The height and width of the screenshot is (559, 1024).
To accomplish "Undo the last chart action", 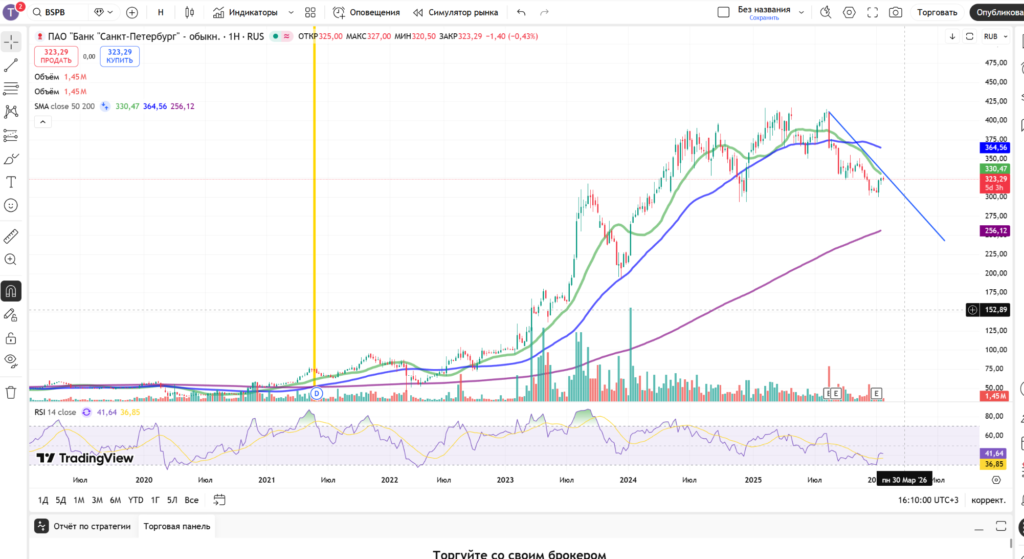I will 521,12.
